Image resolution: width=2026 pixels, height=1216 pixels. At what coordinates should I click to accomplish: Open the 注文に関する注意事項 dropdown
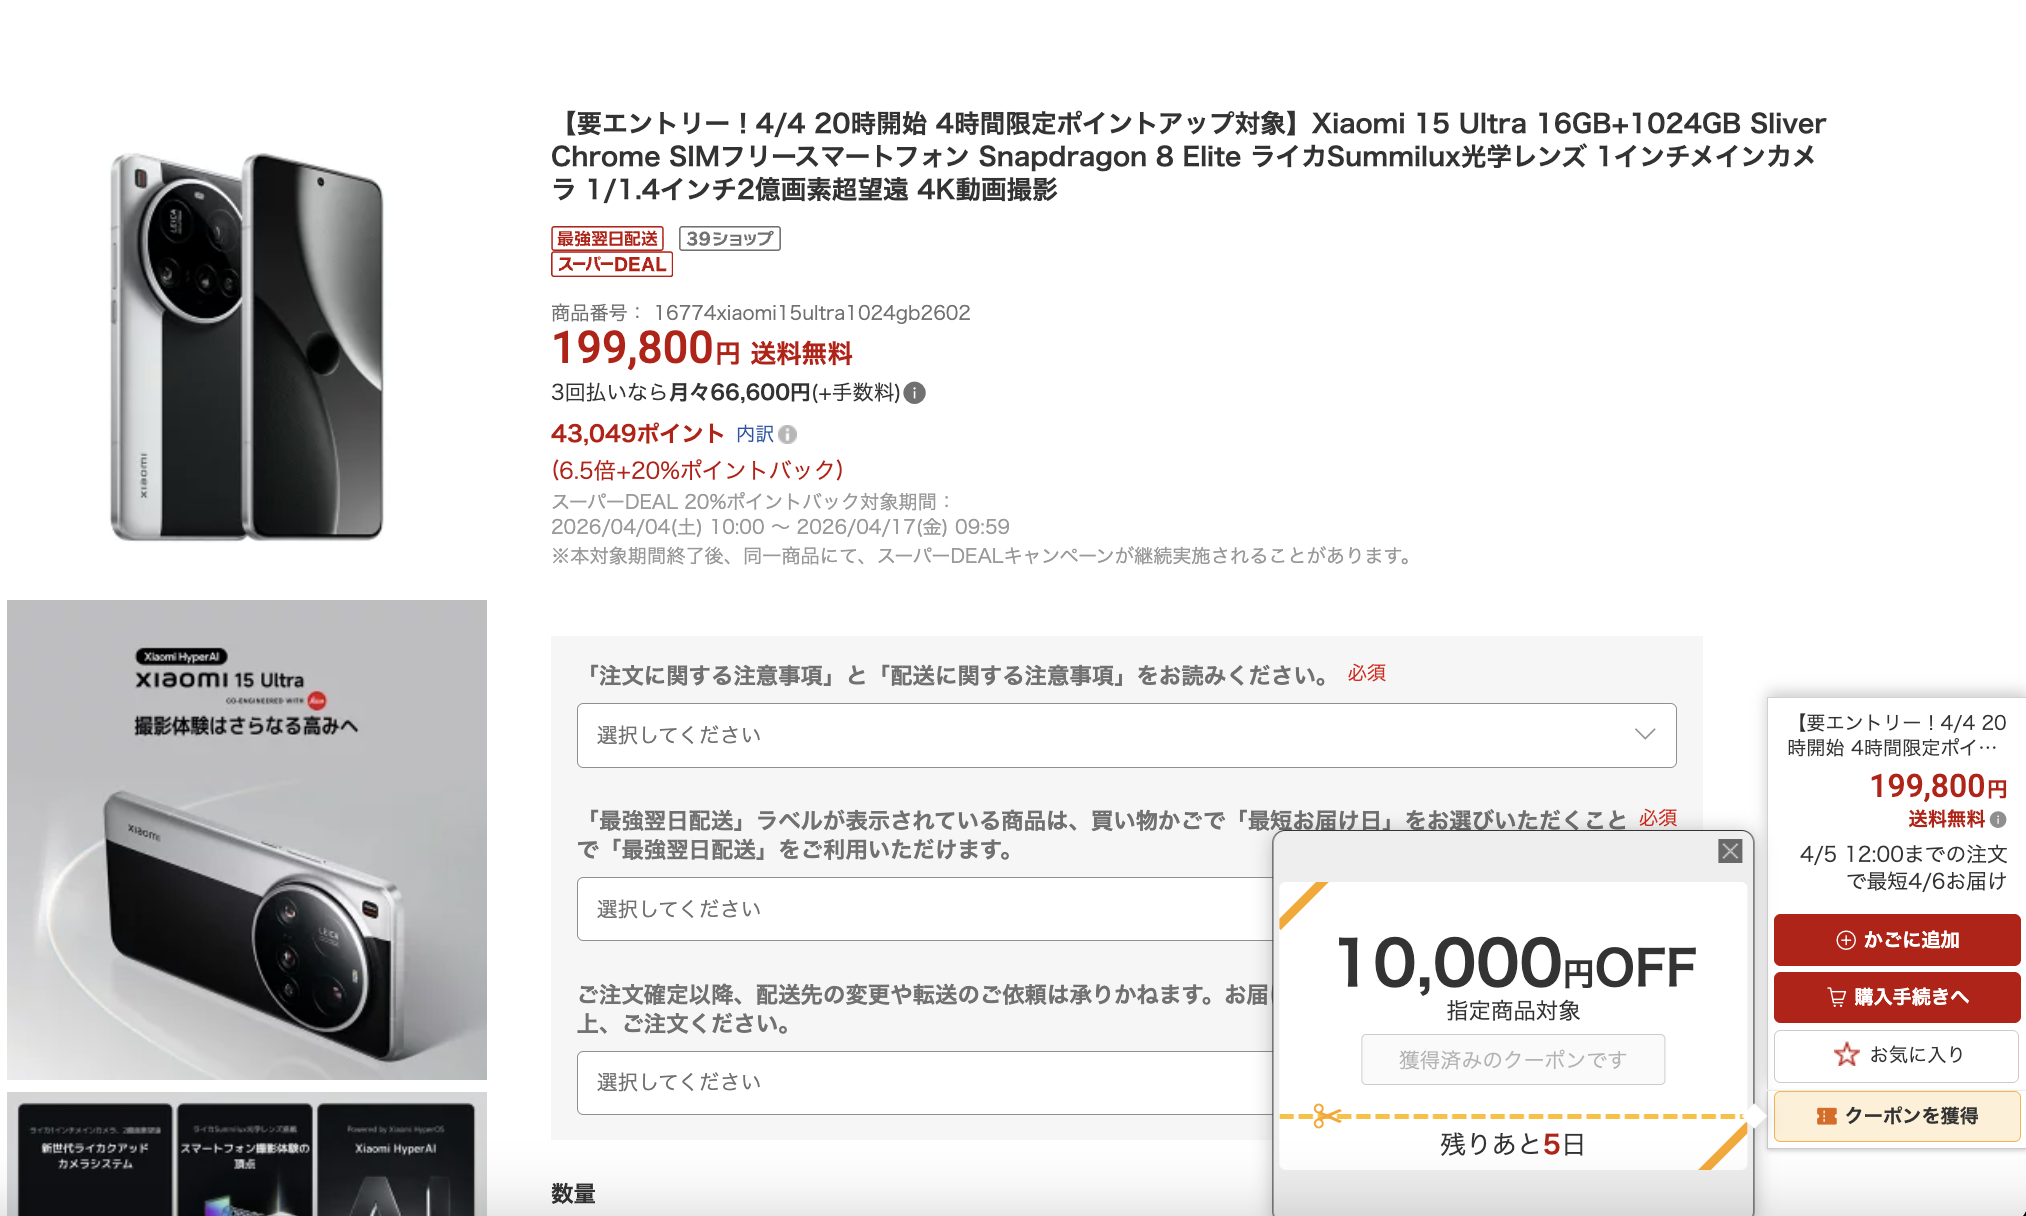[1126, 735]
